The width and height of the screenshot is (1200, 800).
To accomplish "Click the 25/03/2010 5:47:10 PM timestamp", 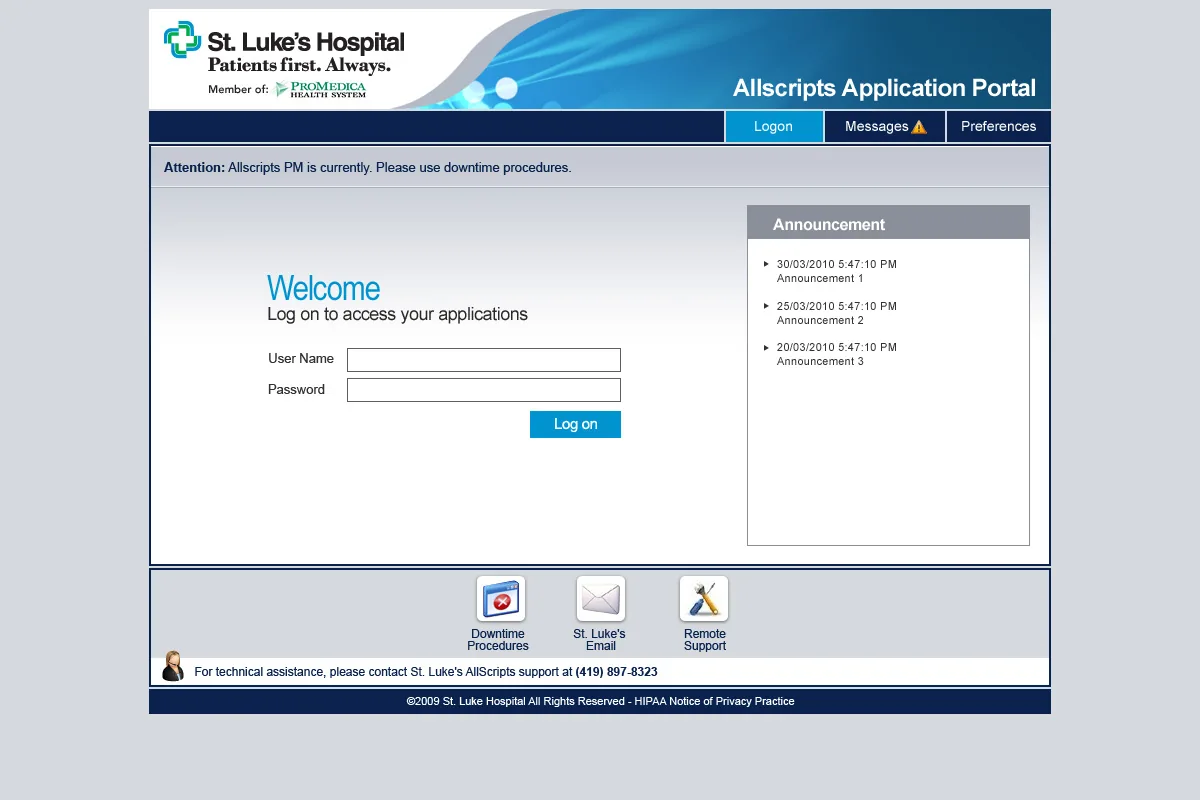I will 837,307.
